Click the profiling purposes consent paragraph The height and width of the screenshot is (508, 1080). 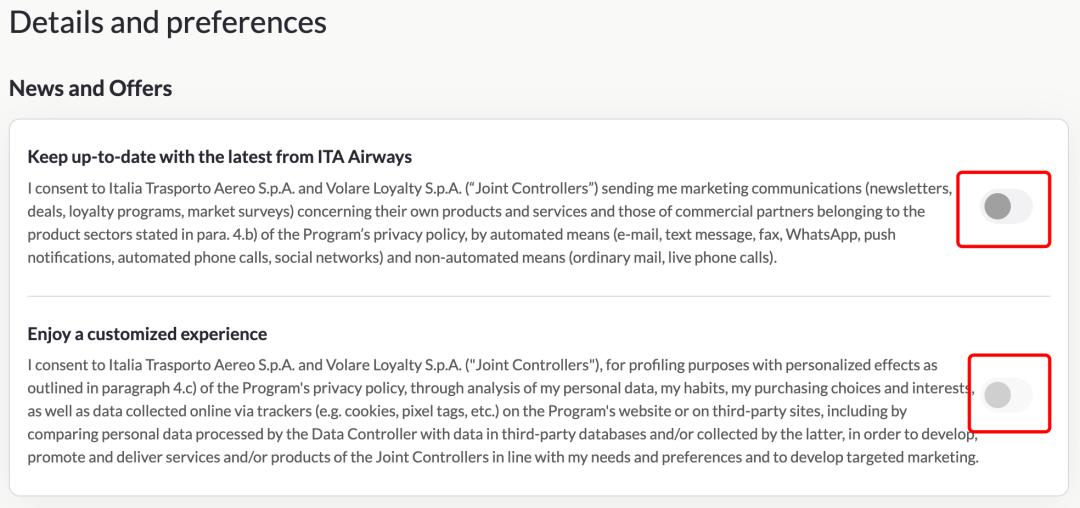pos(503,411)
